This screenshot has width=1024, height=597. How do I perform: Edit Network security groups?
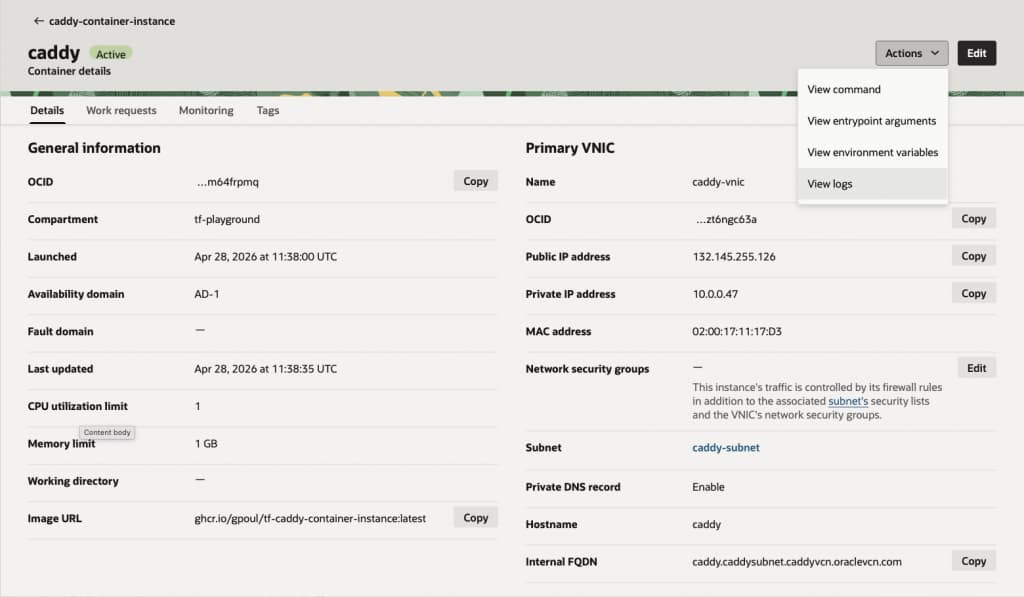click(x=976, y=368)
